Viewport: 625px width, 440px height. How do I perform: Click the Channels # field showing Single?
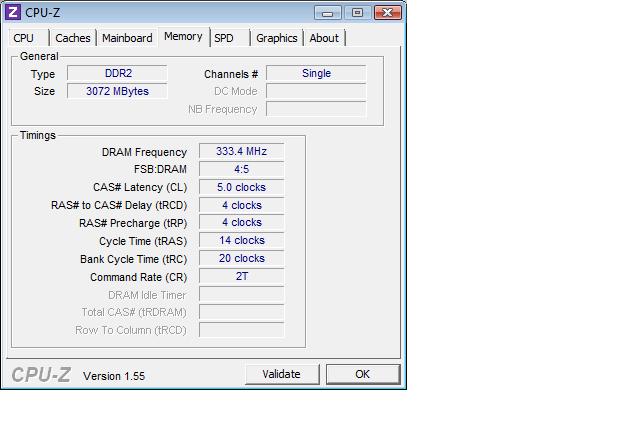tap(316, 73)
